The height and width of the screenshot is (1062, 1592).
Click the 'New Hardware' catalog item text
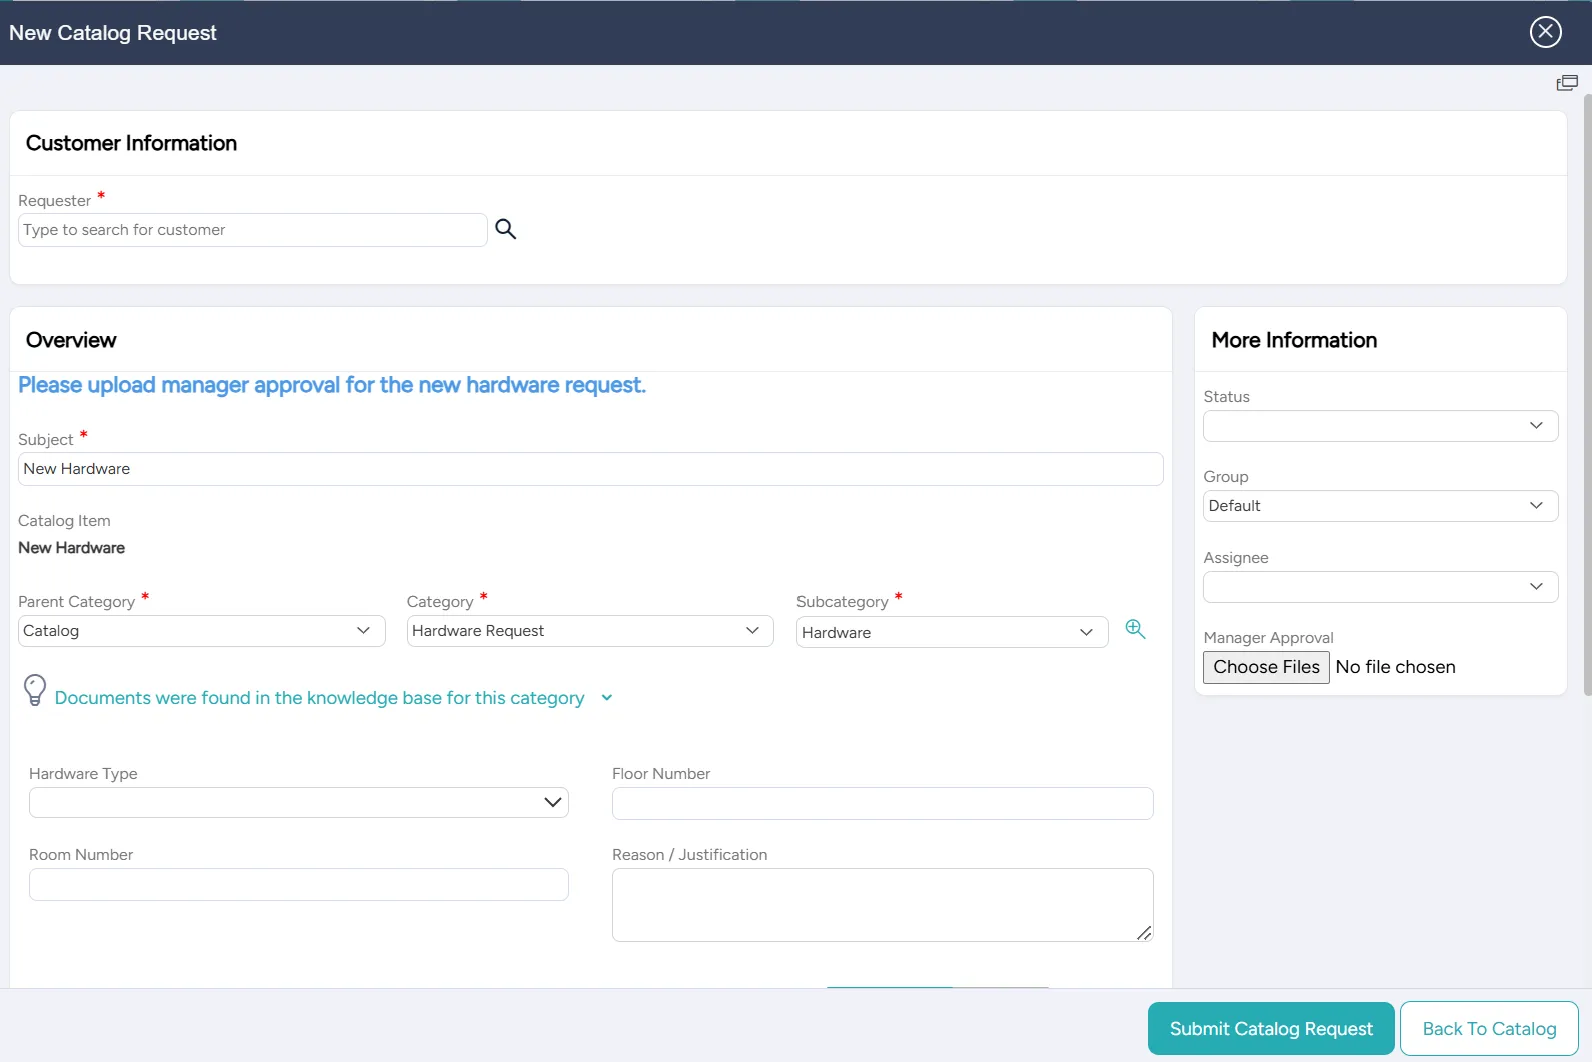(x=71, y=548)
